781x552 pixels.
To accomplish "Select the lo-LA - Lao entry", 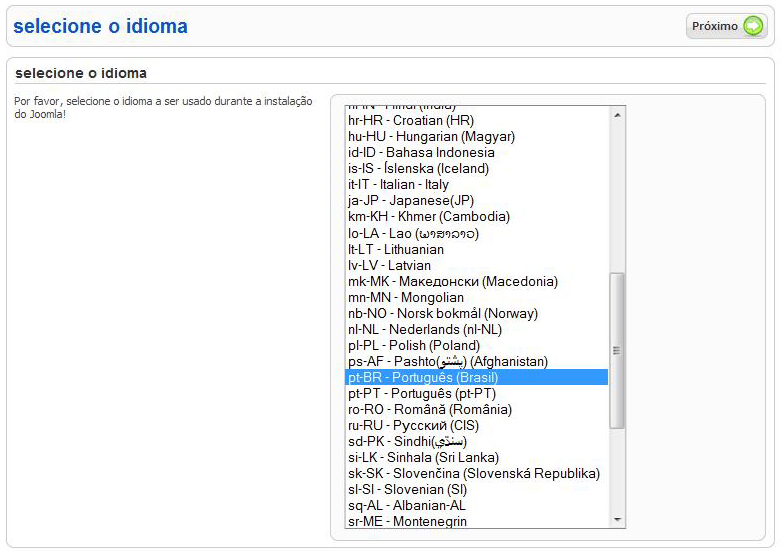I will coord(476,233).
